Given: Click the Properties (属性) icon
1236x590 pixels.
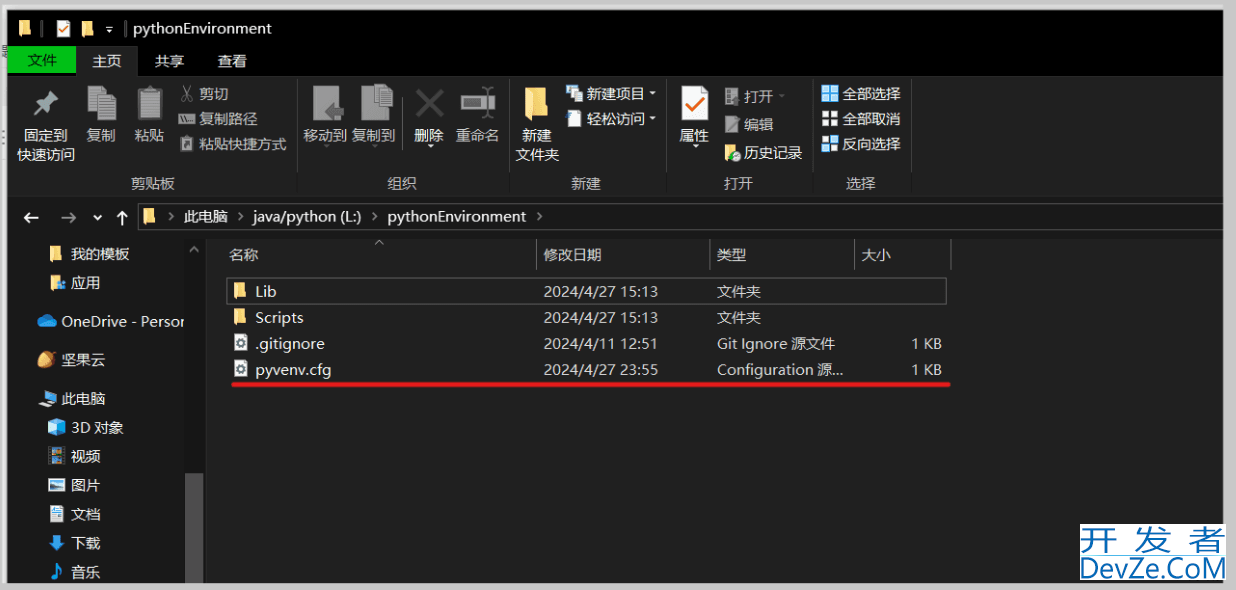Looking at the screenshot, I should 694,104.
